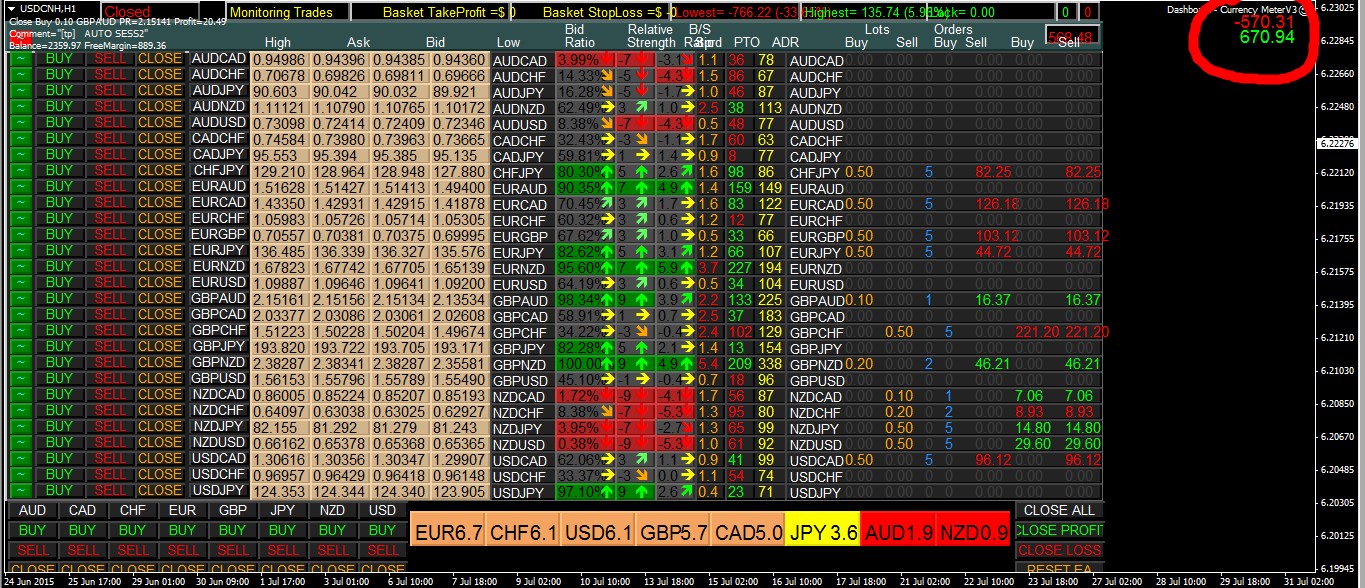Click the green ~ button for NZDUSD

20,443
